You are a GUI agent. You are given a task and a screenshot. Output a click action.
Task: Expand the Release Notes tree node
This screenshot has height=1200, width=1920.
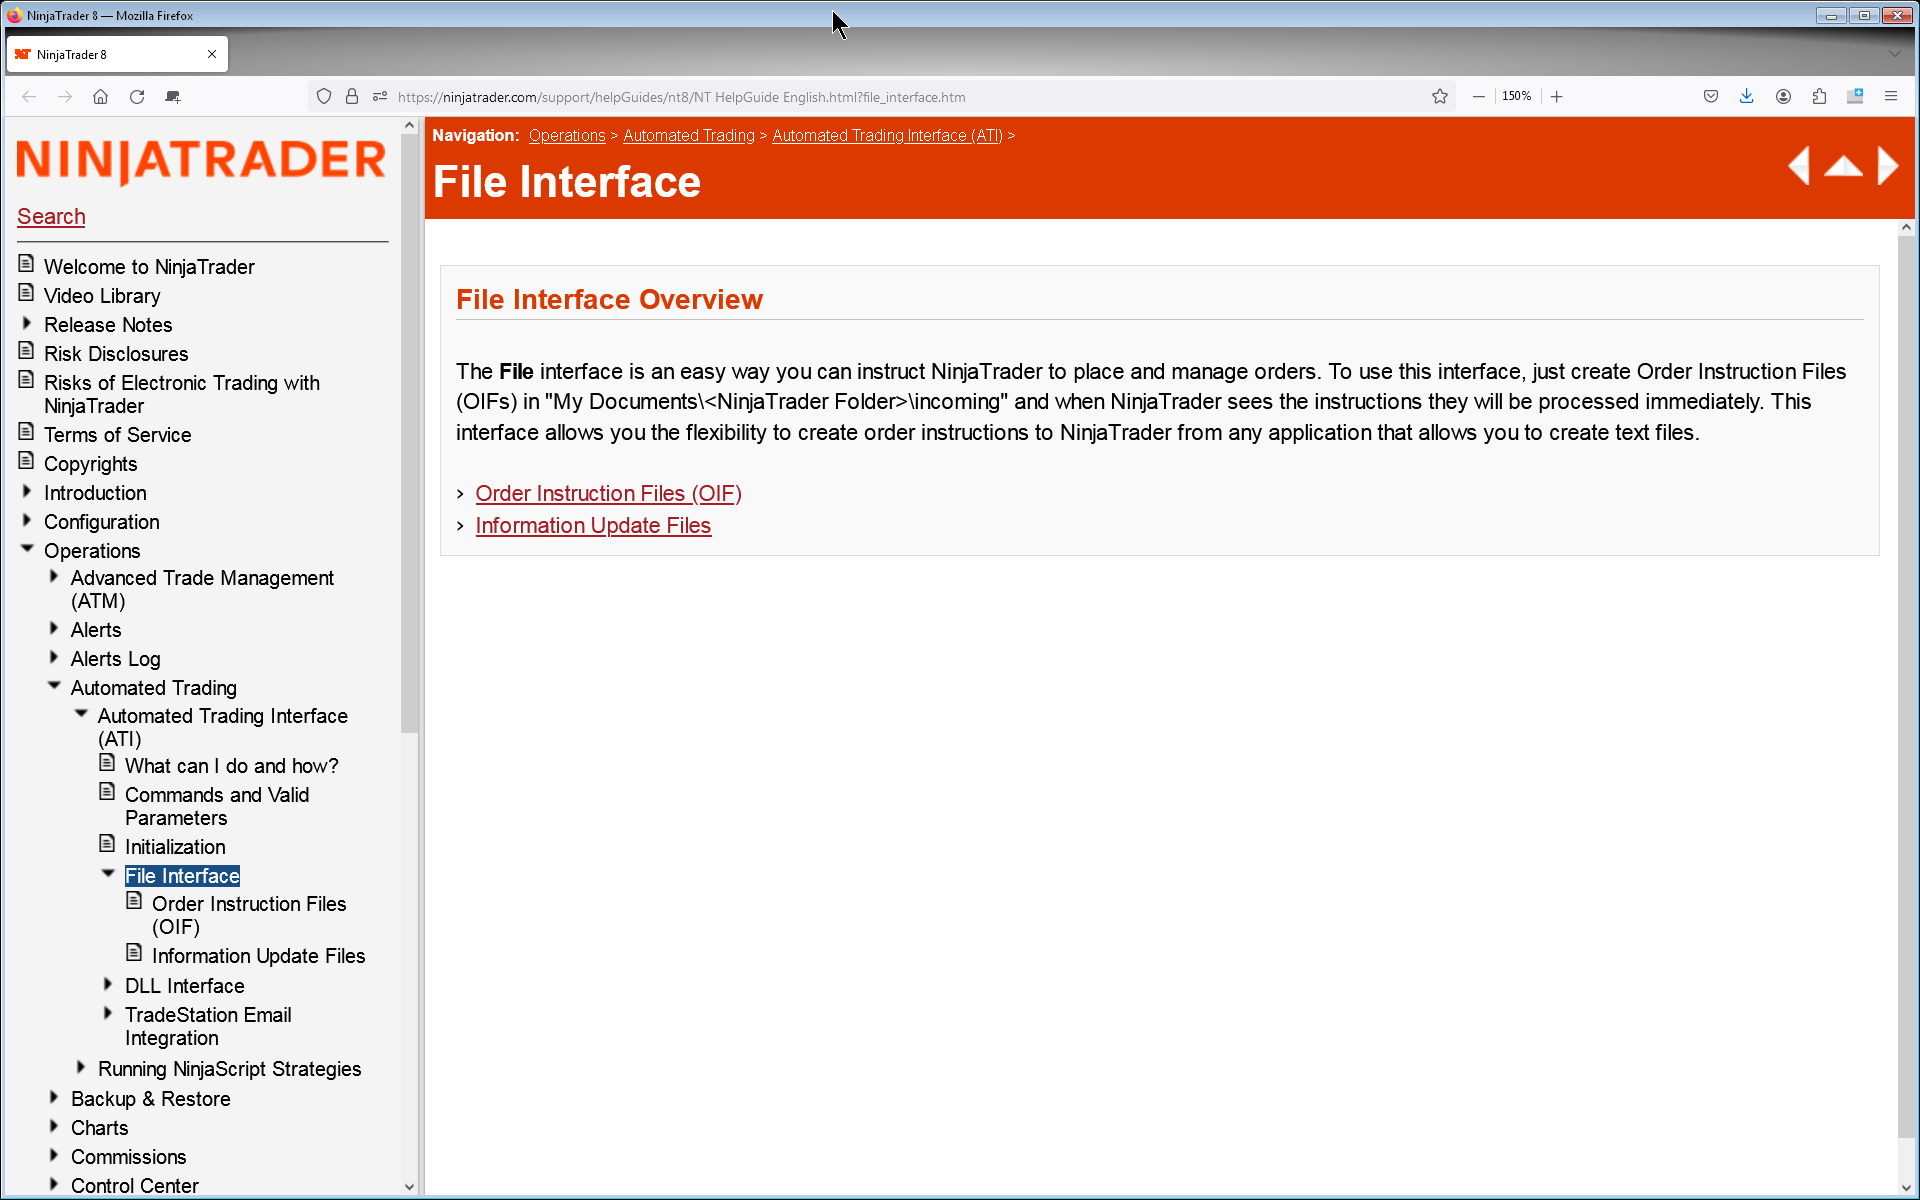click(x=27, y=324)
